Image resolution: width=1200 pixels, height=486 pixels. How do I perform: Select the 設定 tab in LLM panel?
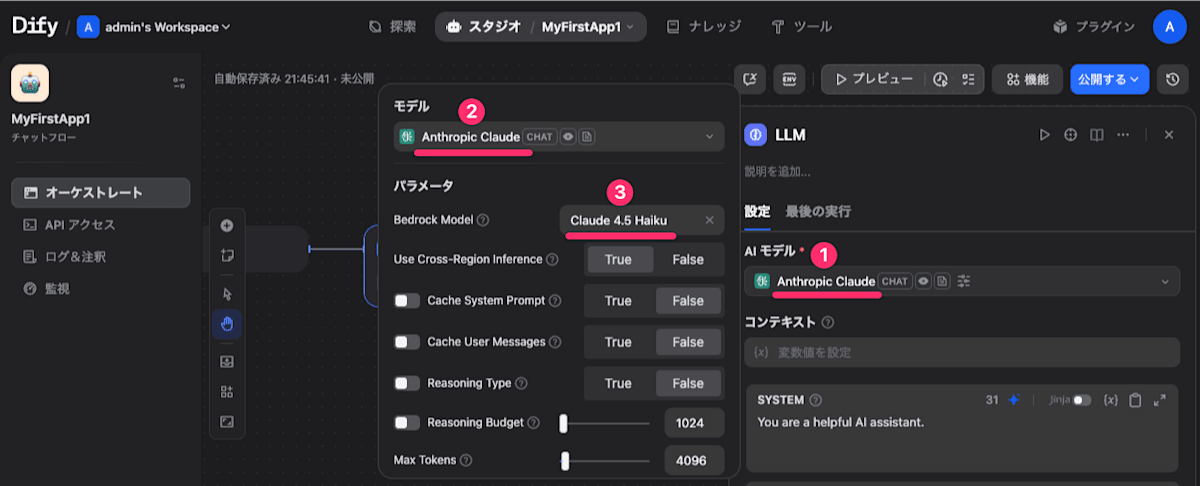click(758, 211)
